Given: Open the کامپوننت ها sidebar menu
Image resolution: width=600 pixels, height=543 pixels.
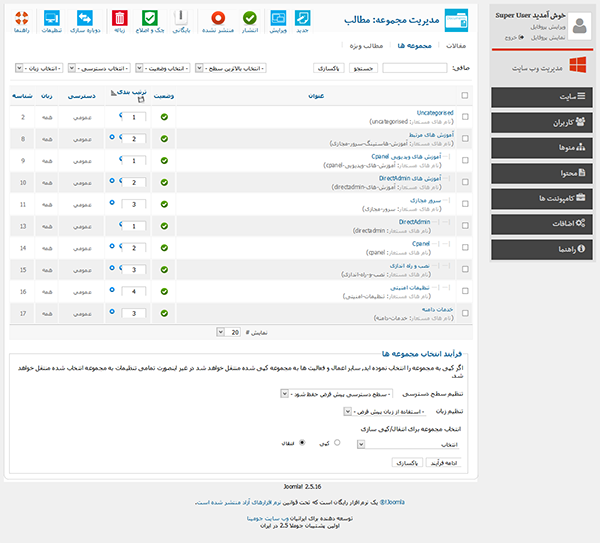Looking at the screenshot, I should click(542, 199).
